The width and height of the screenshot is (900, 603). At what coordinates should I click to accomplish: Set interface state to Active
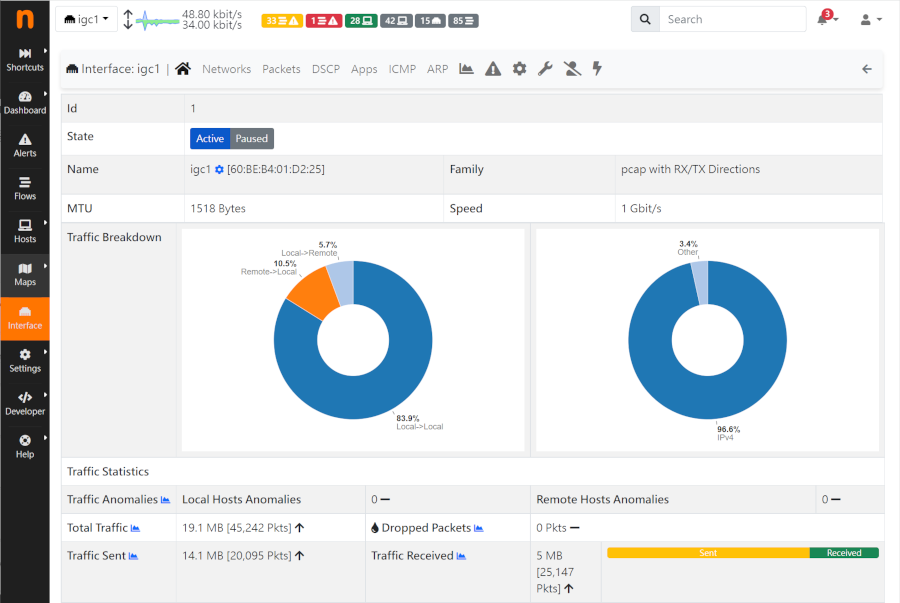pos(210,139)
